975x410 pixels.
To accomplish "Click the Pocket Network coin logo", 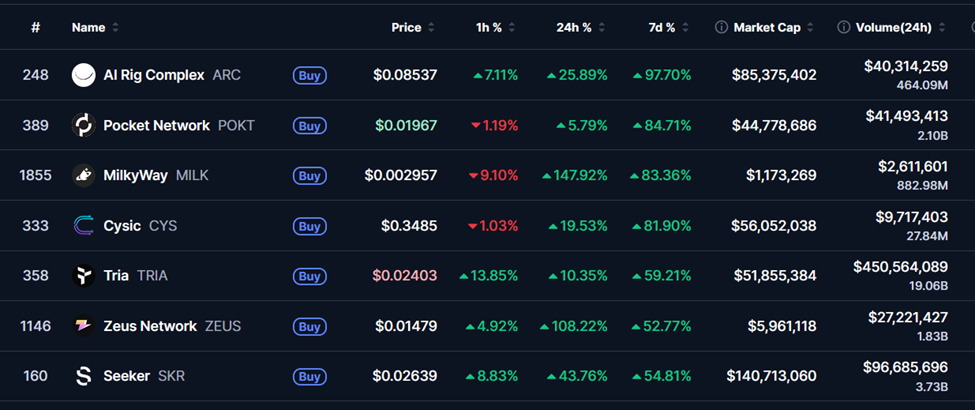I will 84,125.
